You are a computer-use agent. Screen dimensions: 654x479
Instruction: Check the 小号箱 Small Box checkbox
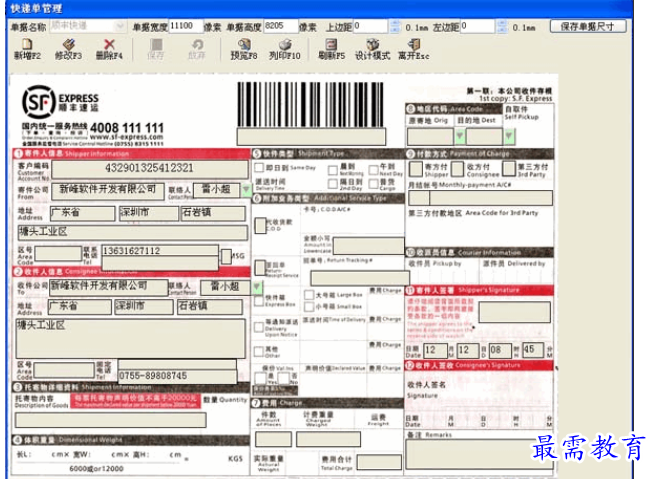309,307
